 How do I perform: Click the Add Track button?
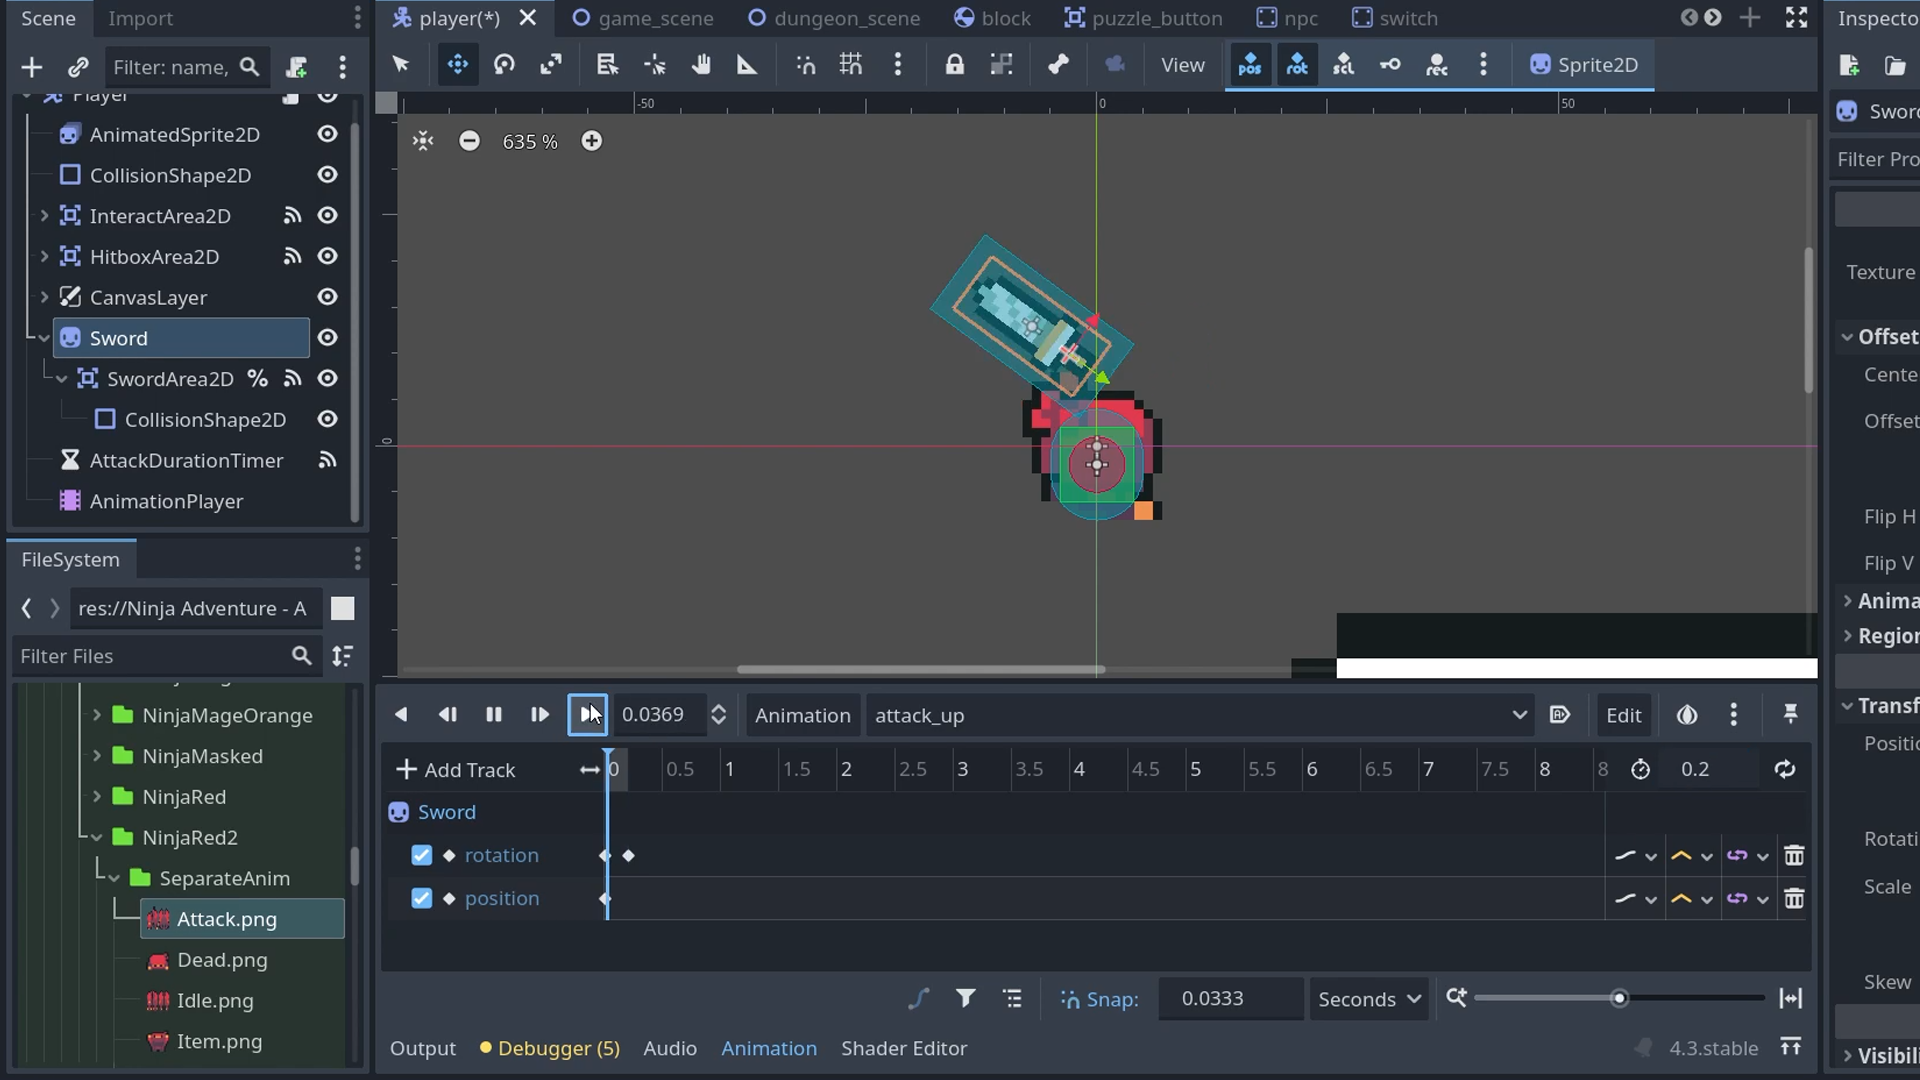455,769
